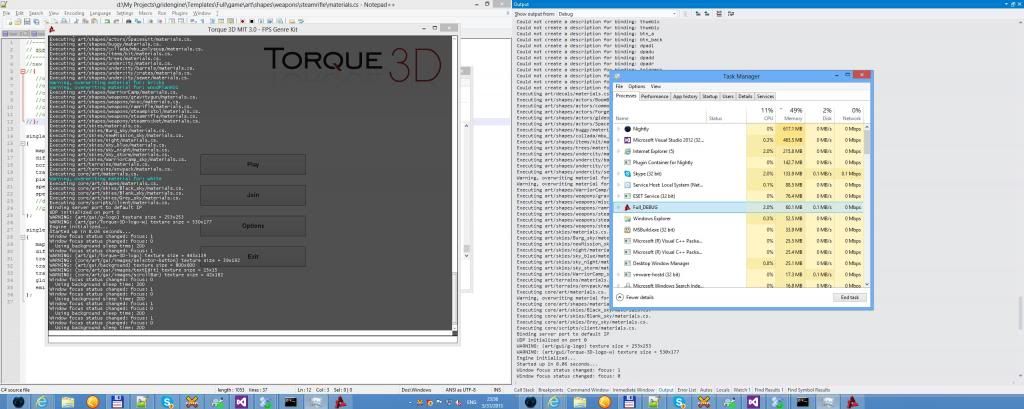Click End task in Task Manager
The image size is (1024, 409).
[849, 298]
